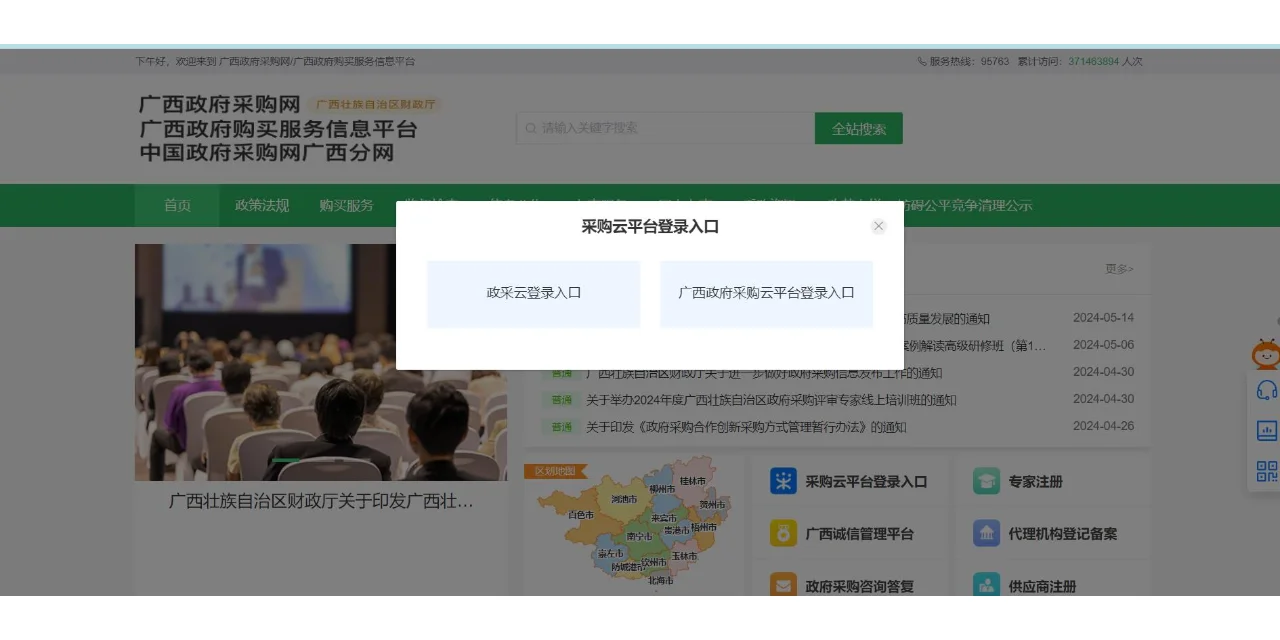Open the 政府采购咨询答复 envelope icon

click(786, 585)
